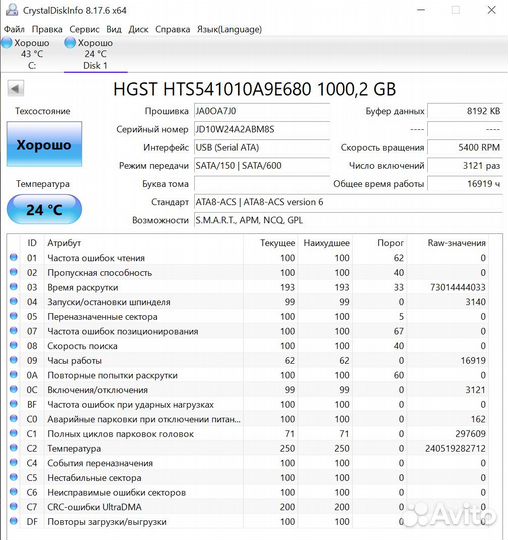Click the blue status orb for Disk 1
The width and height of the screenshot is (508, 540).
(x=70, y=43)
